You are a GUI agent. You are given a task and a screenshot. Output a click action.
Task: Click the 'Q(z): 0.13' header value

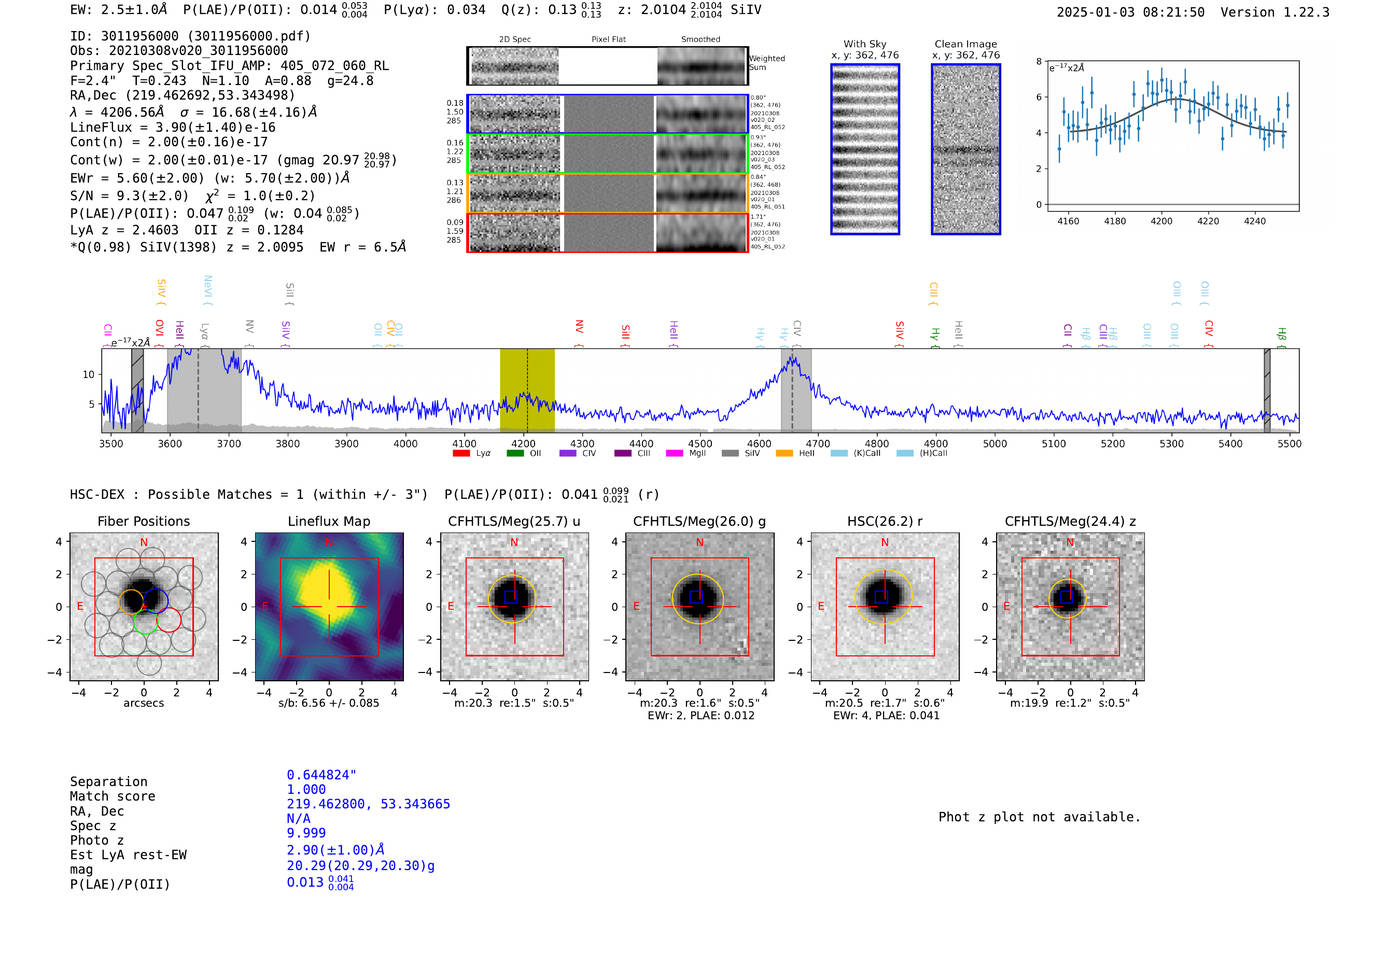point(538,10)
